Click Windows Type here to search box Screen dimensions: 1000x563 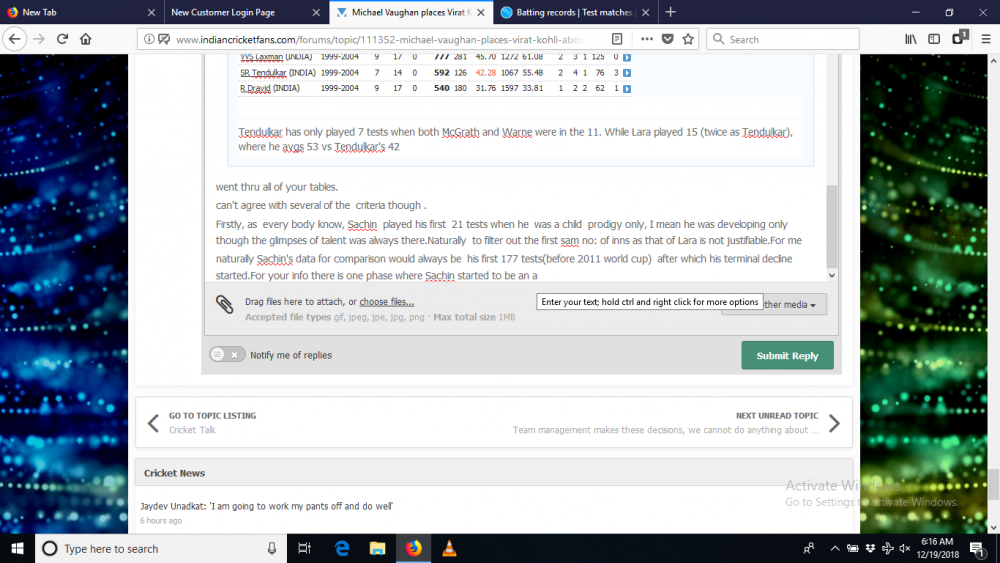159,548
